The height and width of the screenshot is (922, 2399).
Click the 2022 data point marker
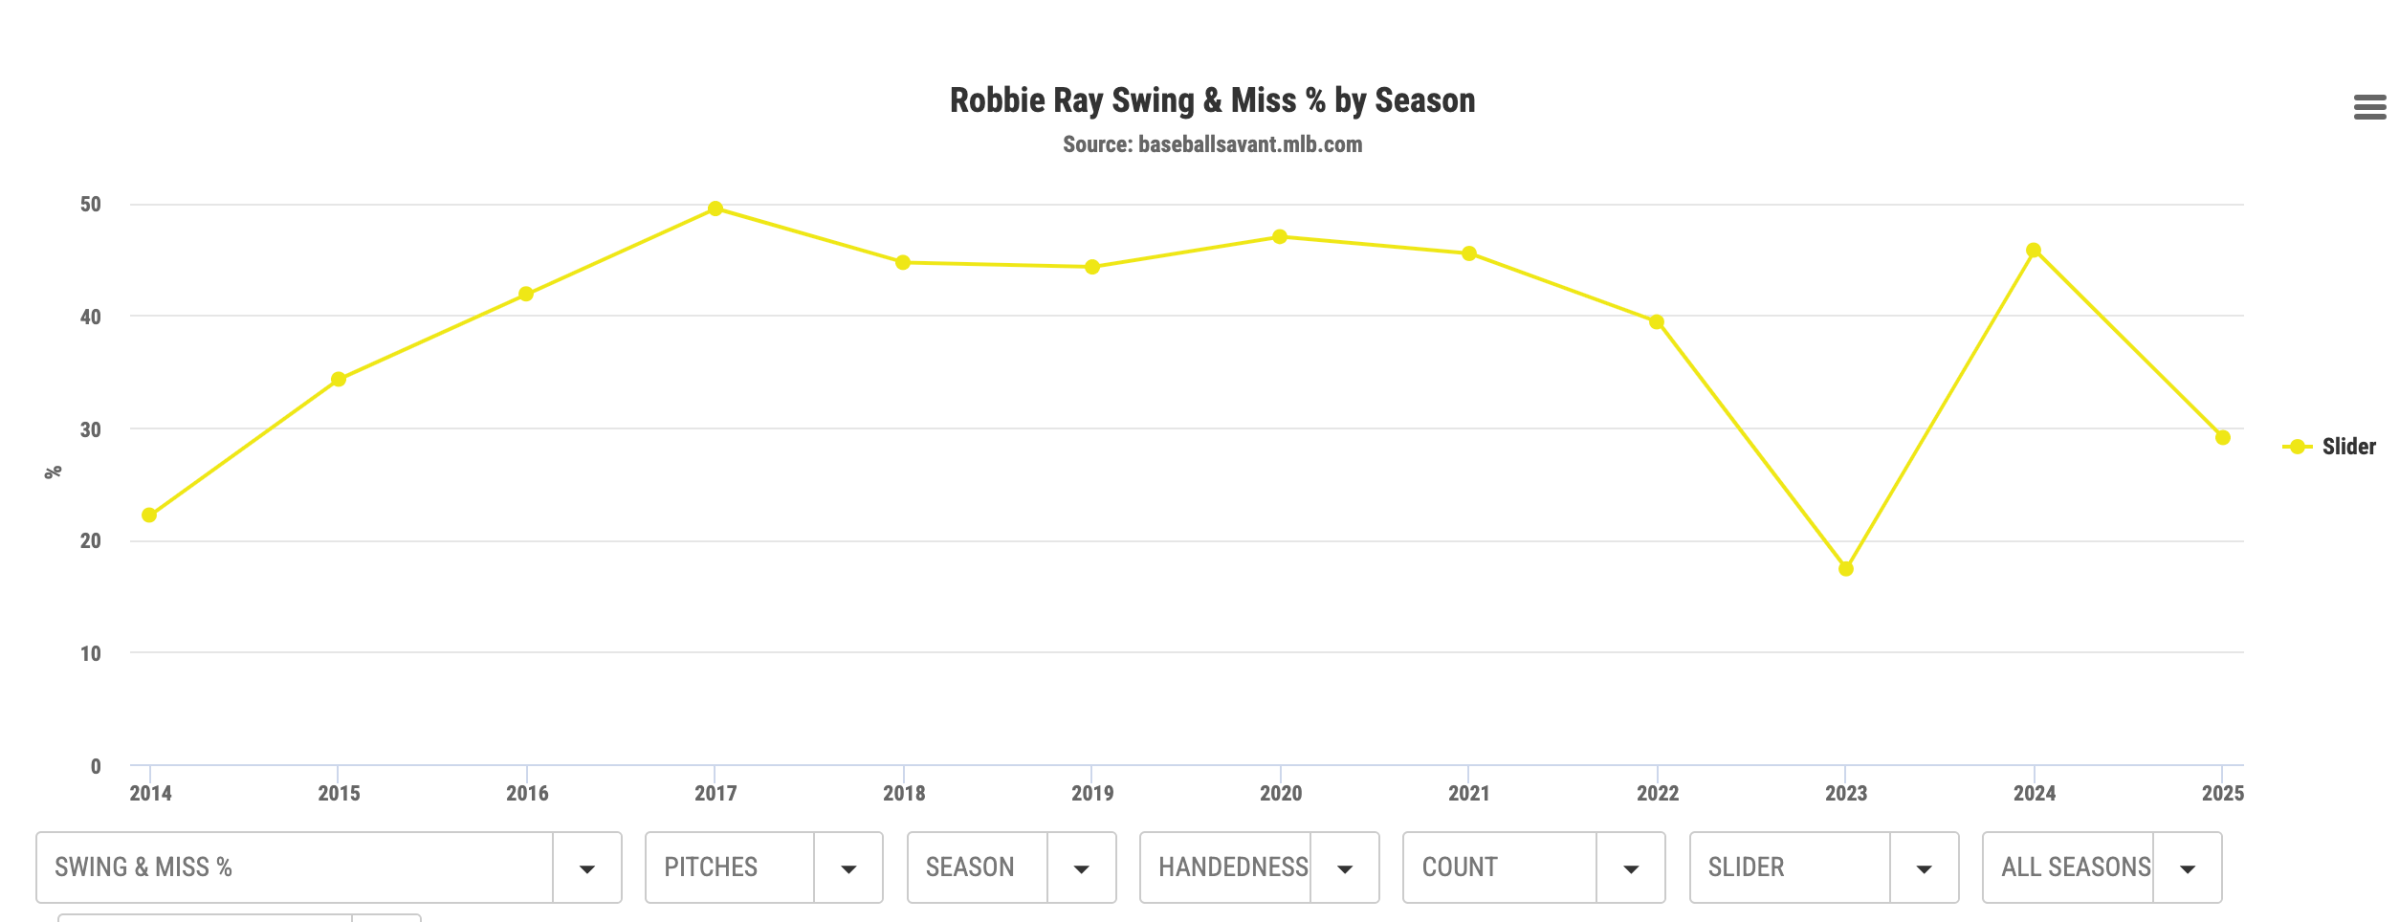point(1657,322)
